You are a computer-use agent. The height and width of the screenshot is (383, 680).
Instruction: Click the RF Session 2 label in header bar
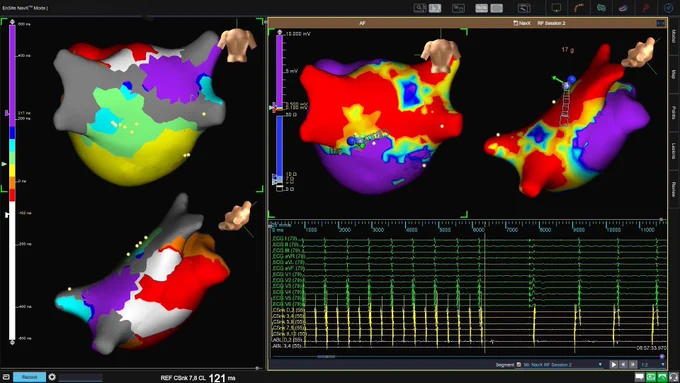pos(551,23)
